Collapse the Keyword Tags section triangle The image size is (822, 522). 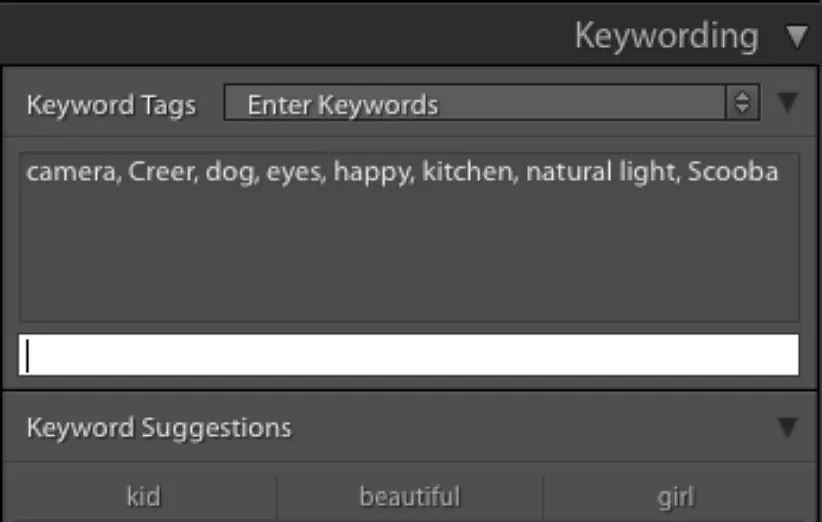788,103
